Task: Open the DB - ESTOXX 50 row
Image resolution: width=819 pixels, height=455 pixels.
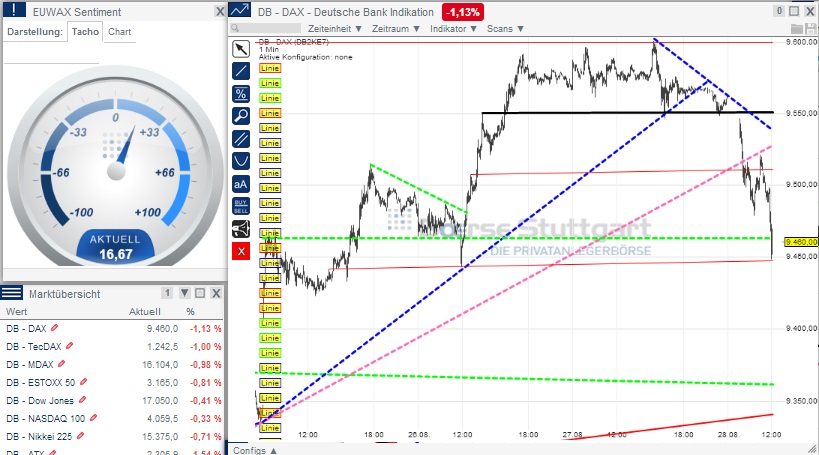Action: click(112, 382)
